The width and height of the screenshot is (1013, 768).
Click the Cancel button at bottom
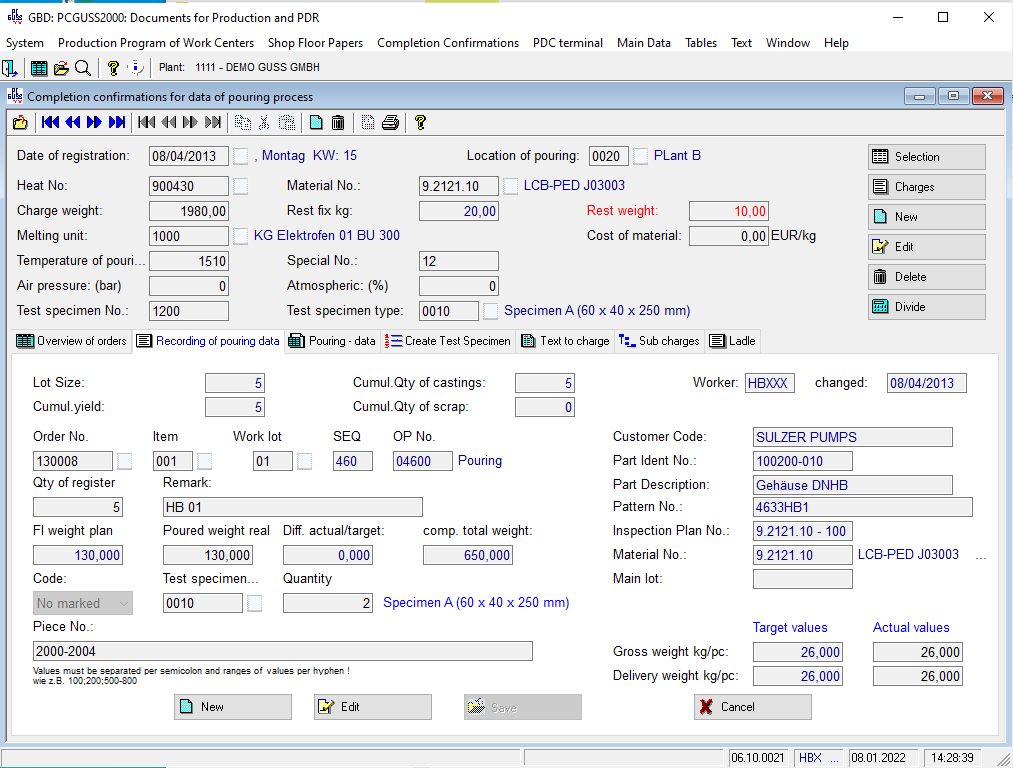click(x=752, y=707)
